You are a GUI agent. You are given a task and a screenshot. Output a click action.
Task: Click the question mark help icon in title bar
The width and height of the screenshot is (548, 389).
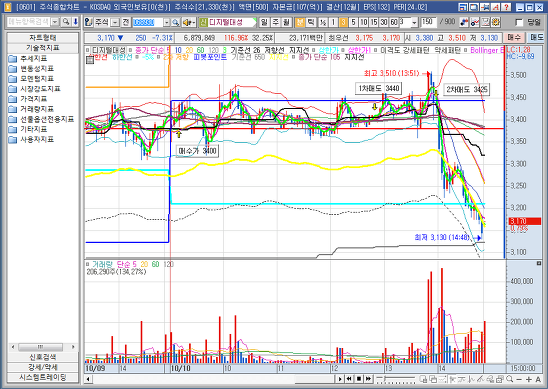tap(506, 7)
